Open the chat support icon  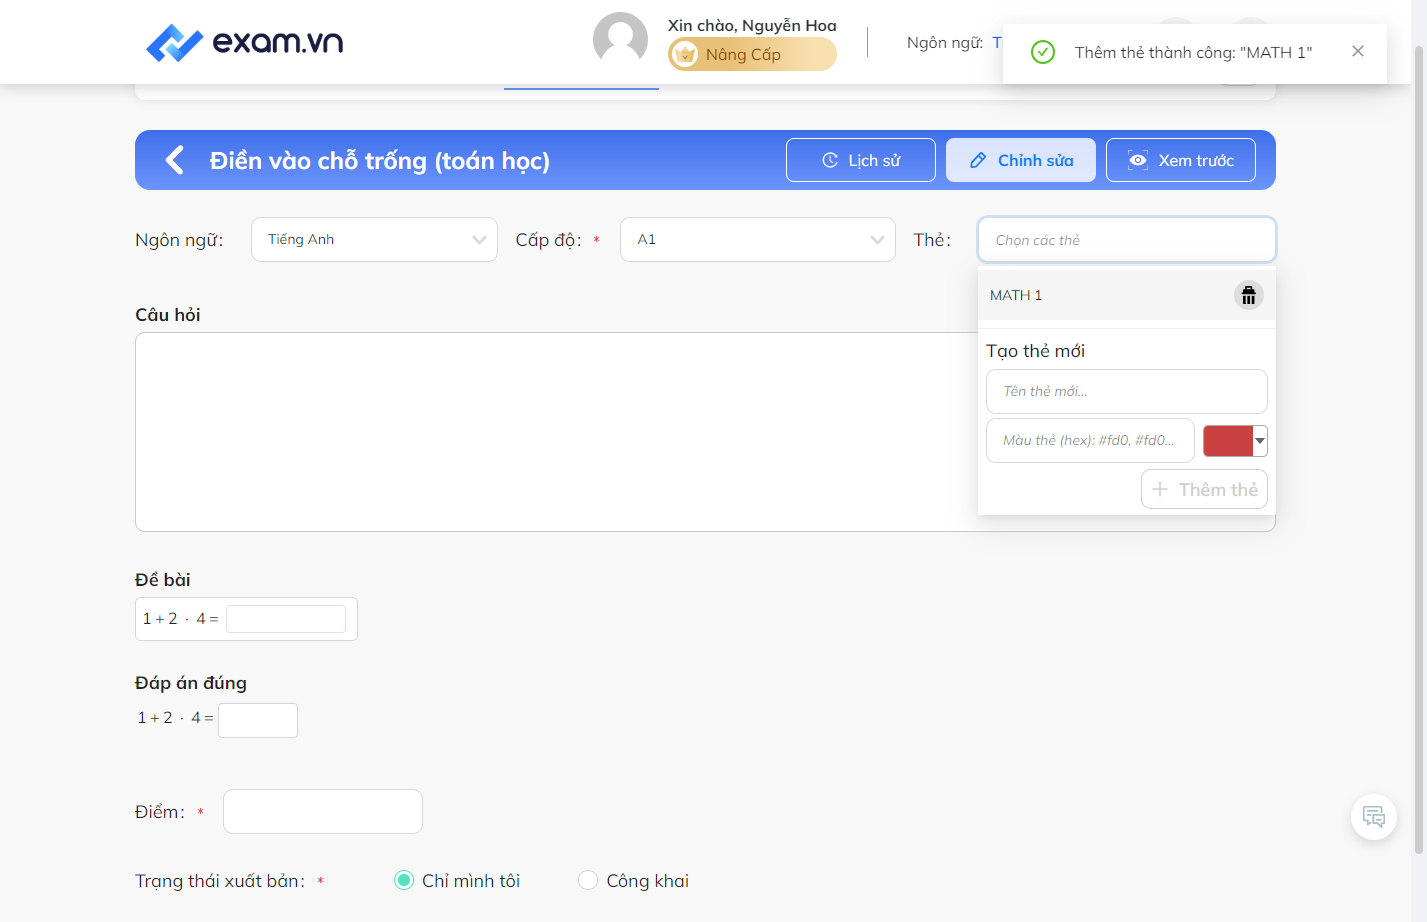[1374, 817]
